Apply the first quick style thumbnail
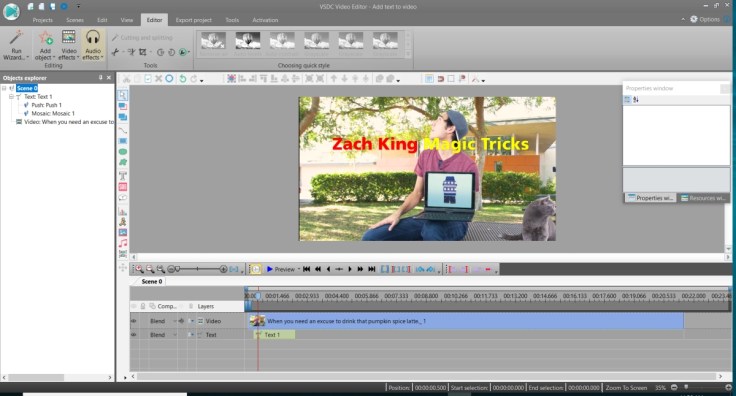The width and height of the screenshot is (736, 396). coord(213,44)
